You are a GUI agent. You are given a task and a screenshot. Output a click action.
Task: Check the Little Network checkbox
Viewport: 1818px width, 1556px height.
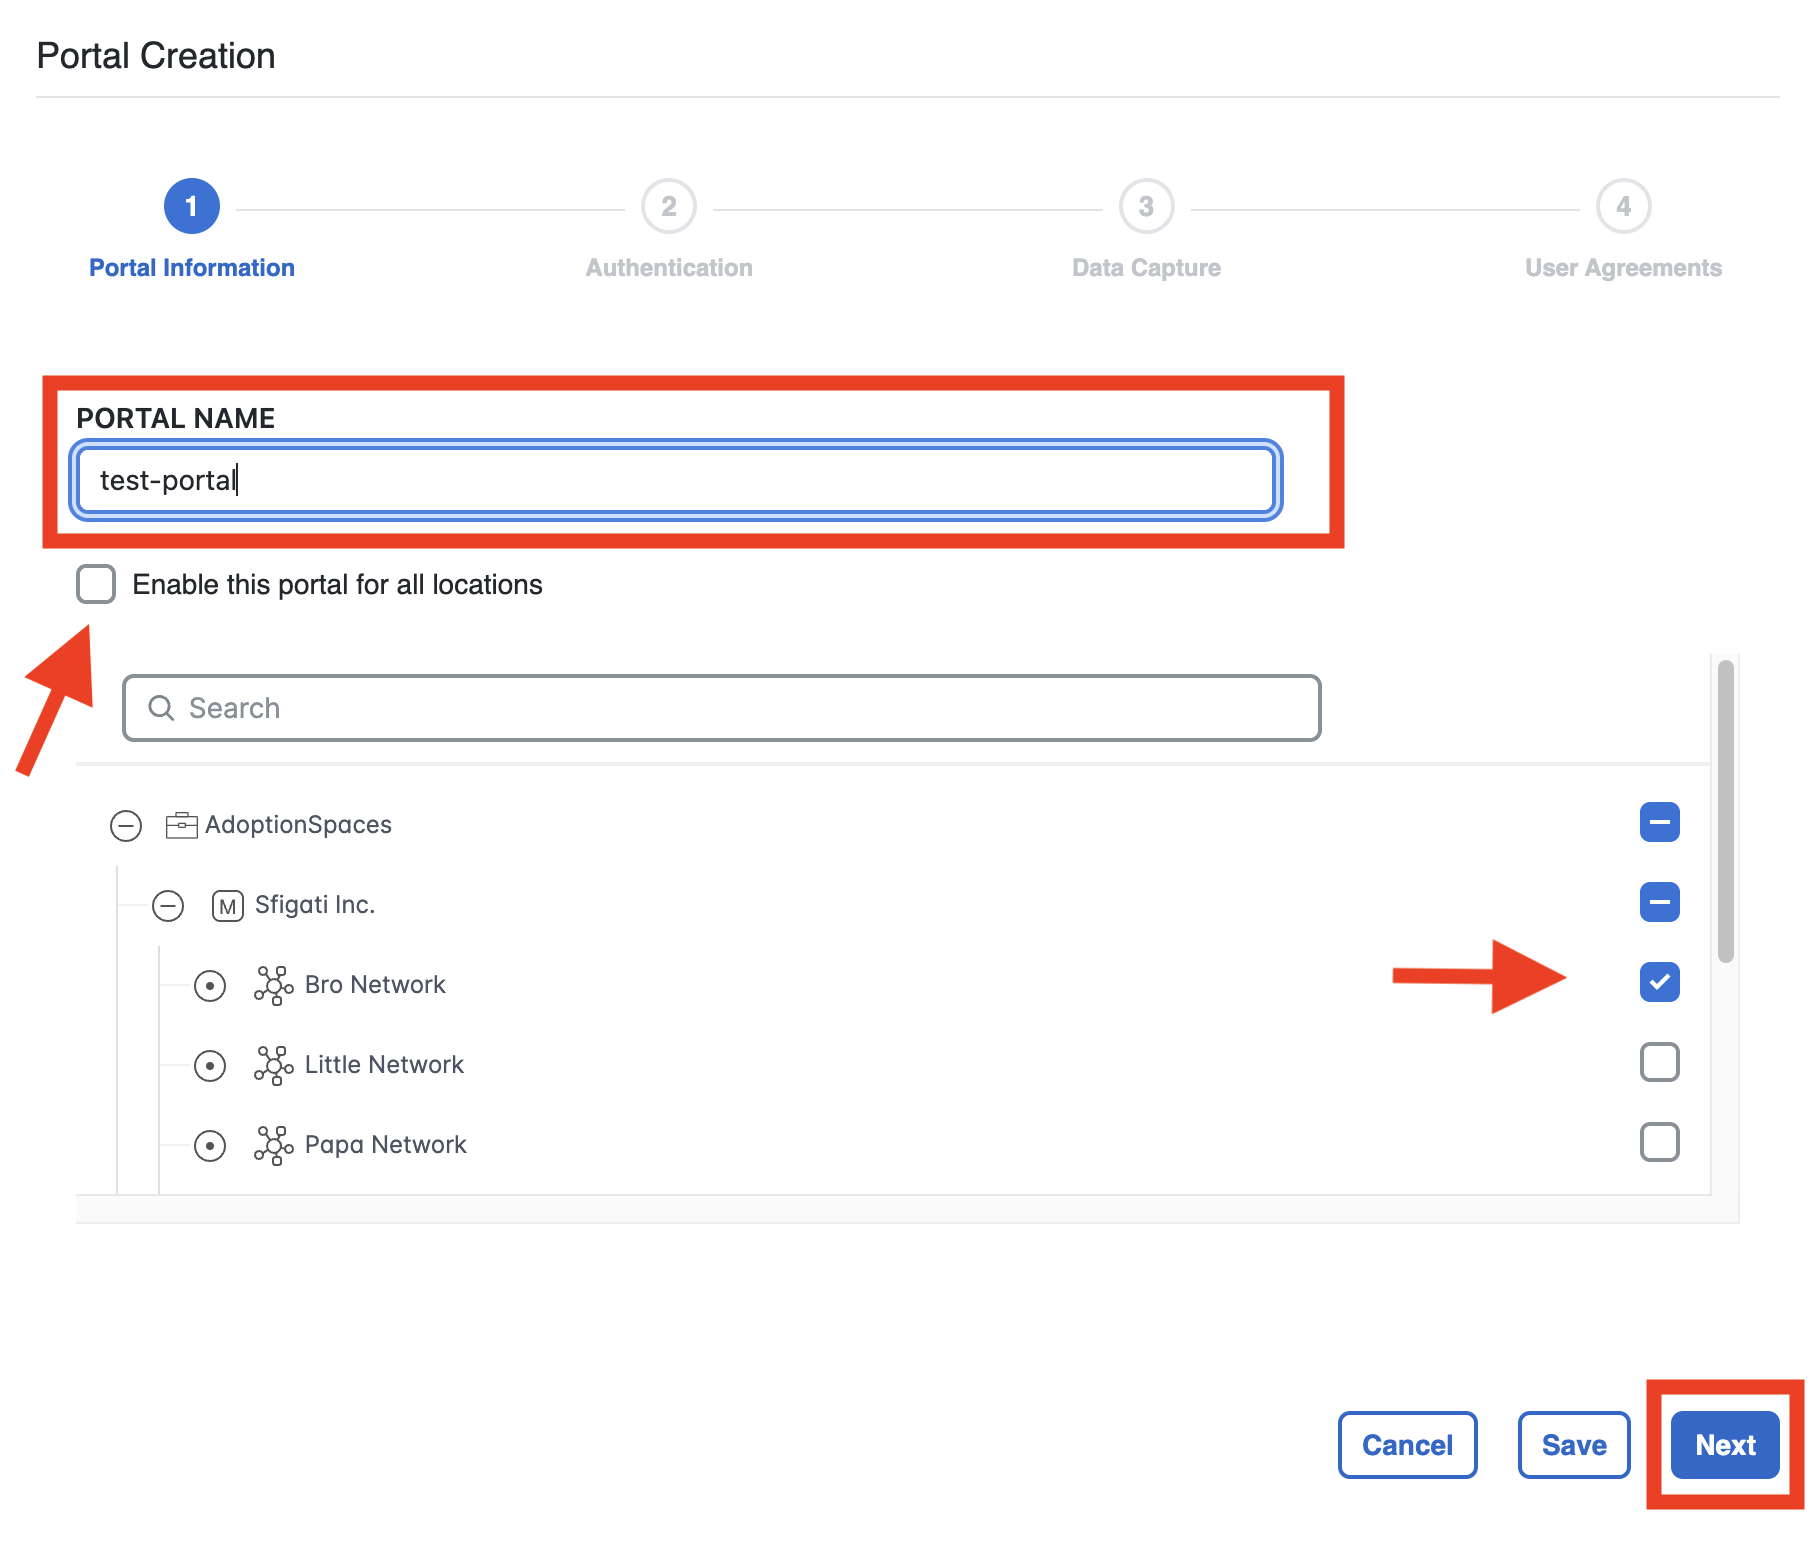click(x=1659, y=1062)
